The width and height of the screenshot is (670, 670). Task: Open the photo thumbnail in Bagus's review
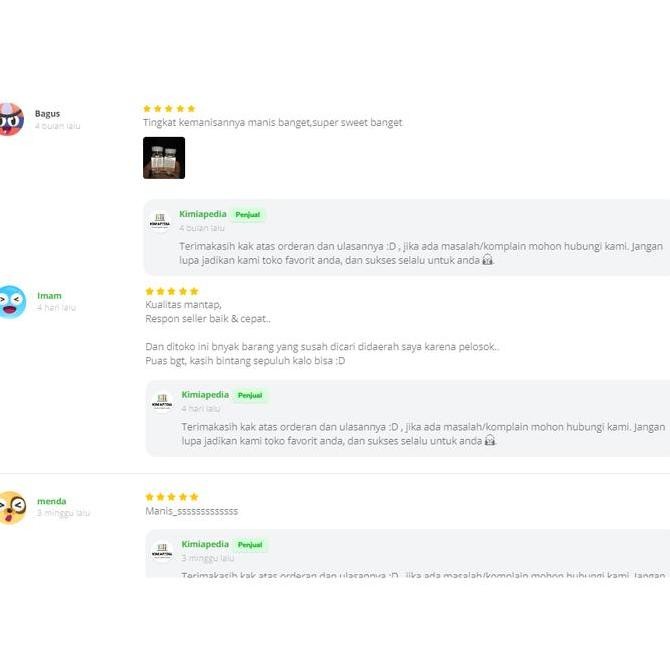pyautogui.click(x=164, y=158)
